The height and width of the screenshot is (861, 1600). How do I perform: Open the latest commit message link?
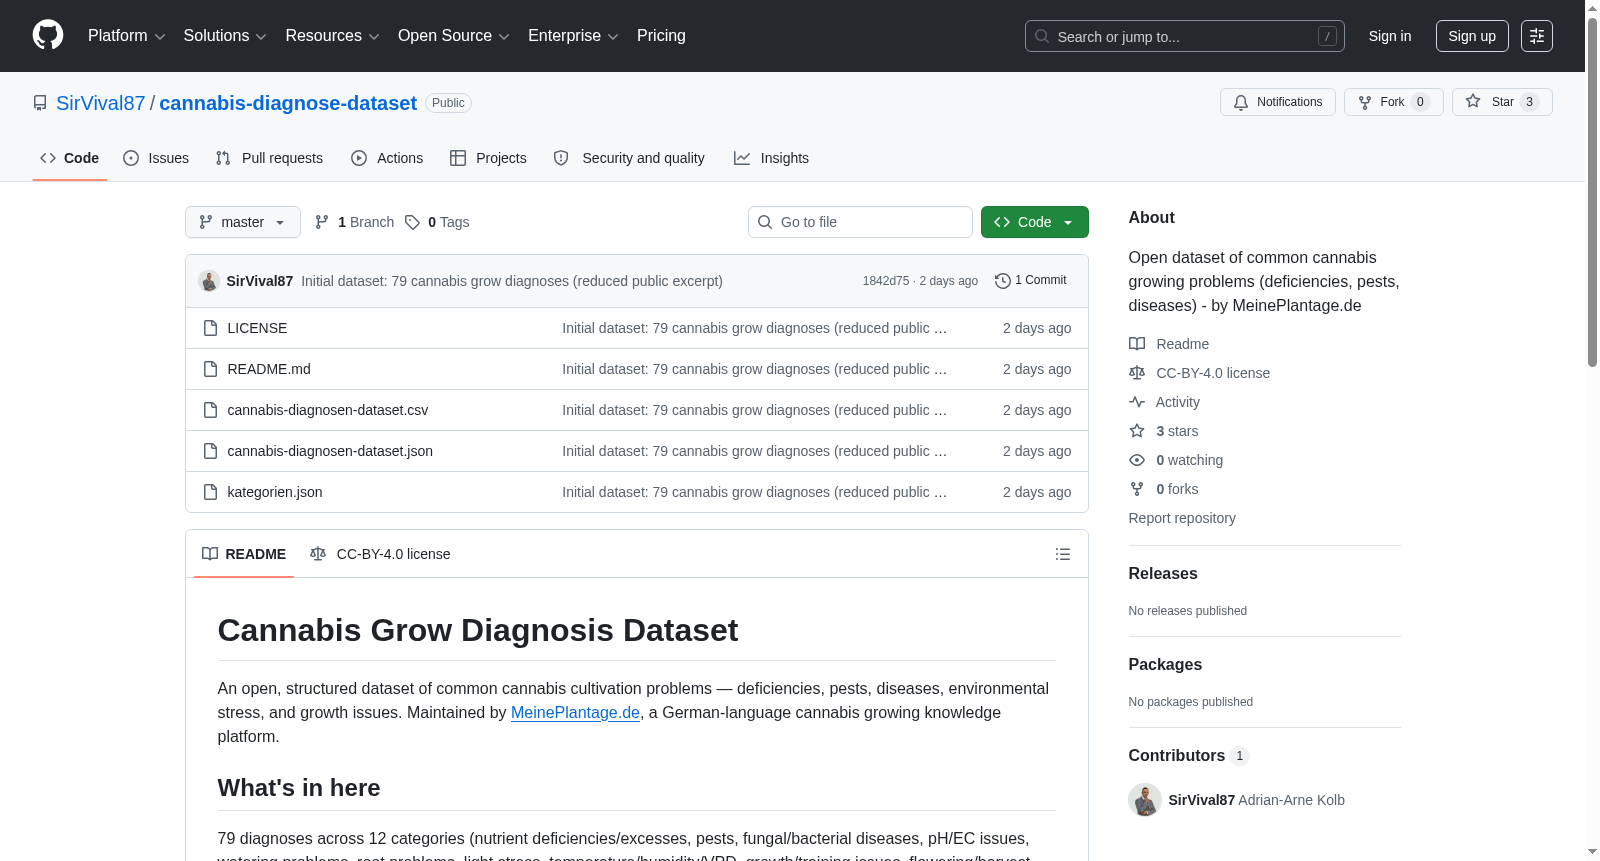pos(512,281)
